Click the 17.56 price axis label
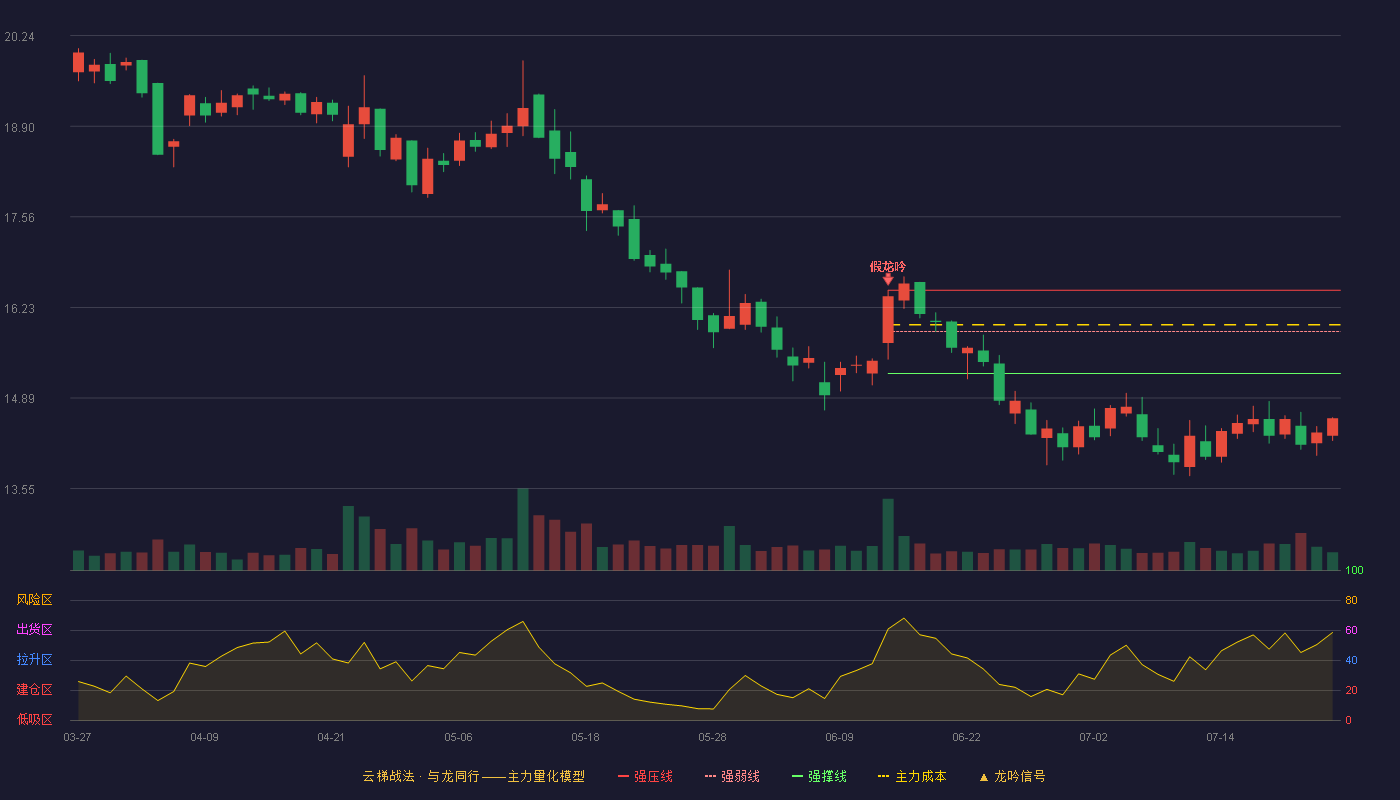The height and width of the screenshot is (800, 1400). tap(19, 218)
